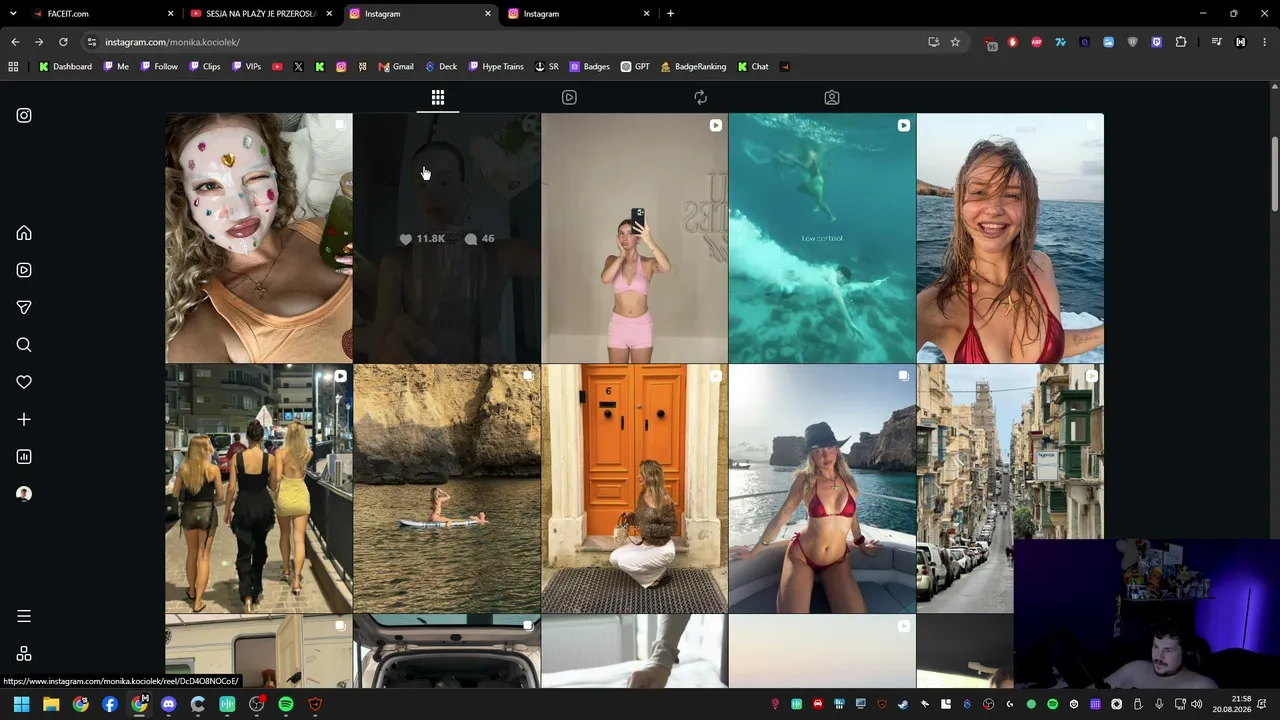Open the SESJA NA PLAŻY YouTube tab
The image size is (1280, 720).
tap(260, 14)
